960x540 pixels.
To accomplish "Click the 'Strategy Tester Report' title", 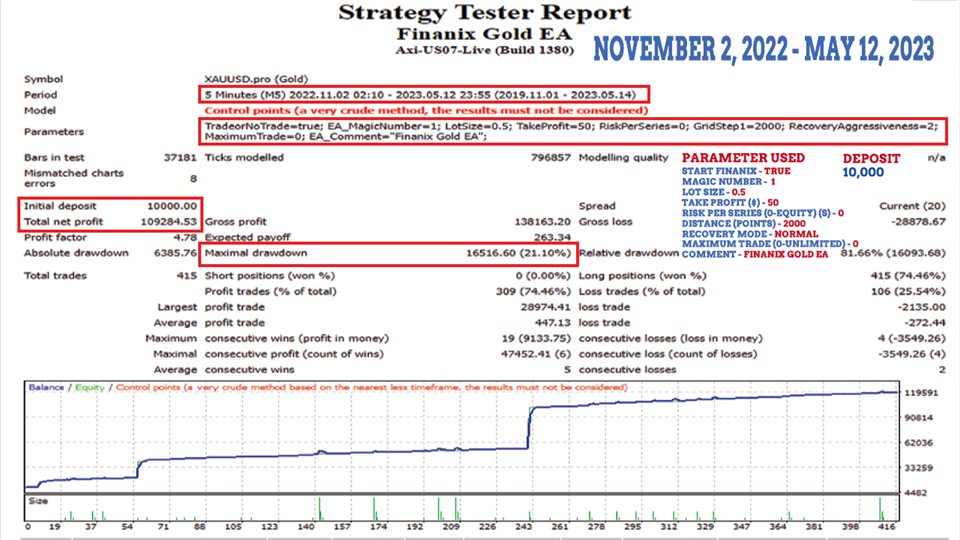I will pyautogui.click(x=484, y=12).
